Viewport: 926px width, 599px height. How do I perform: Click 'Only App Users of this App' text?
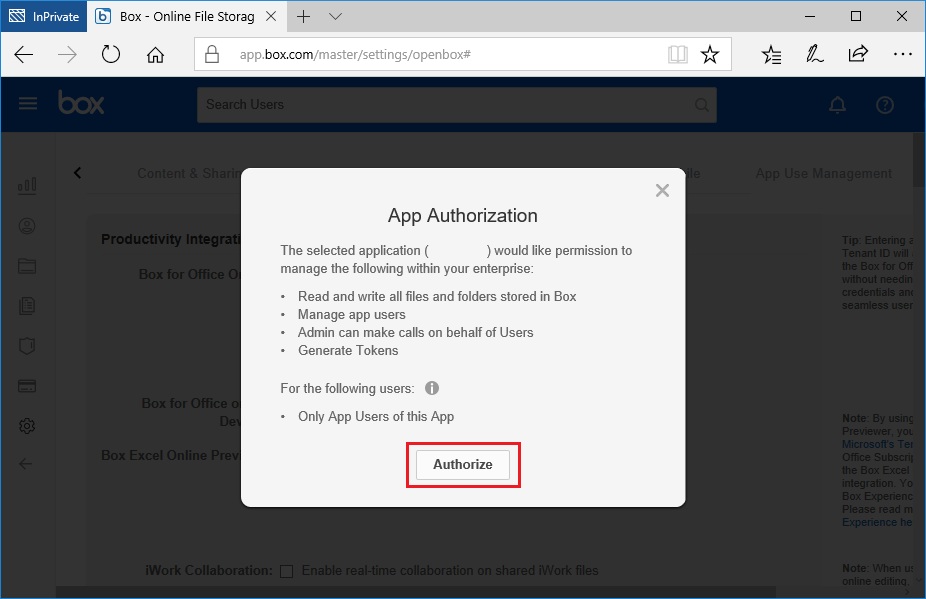tap(376, 416)
